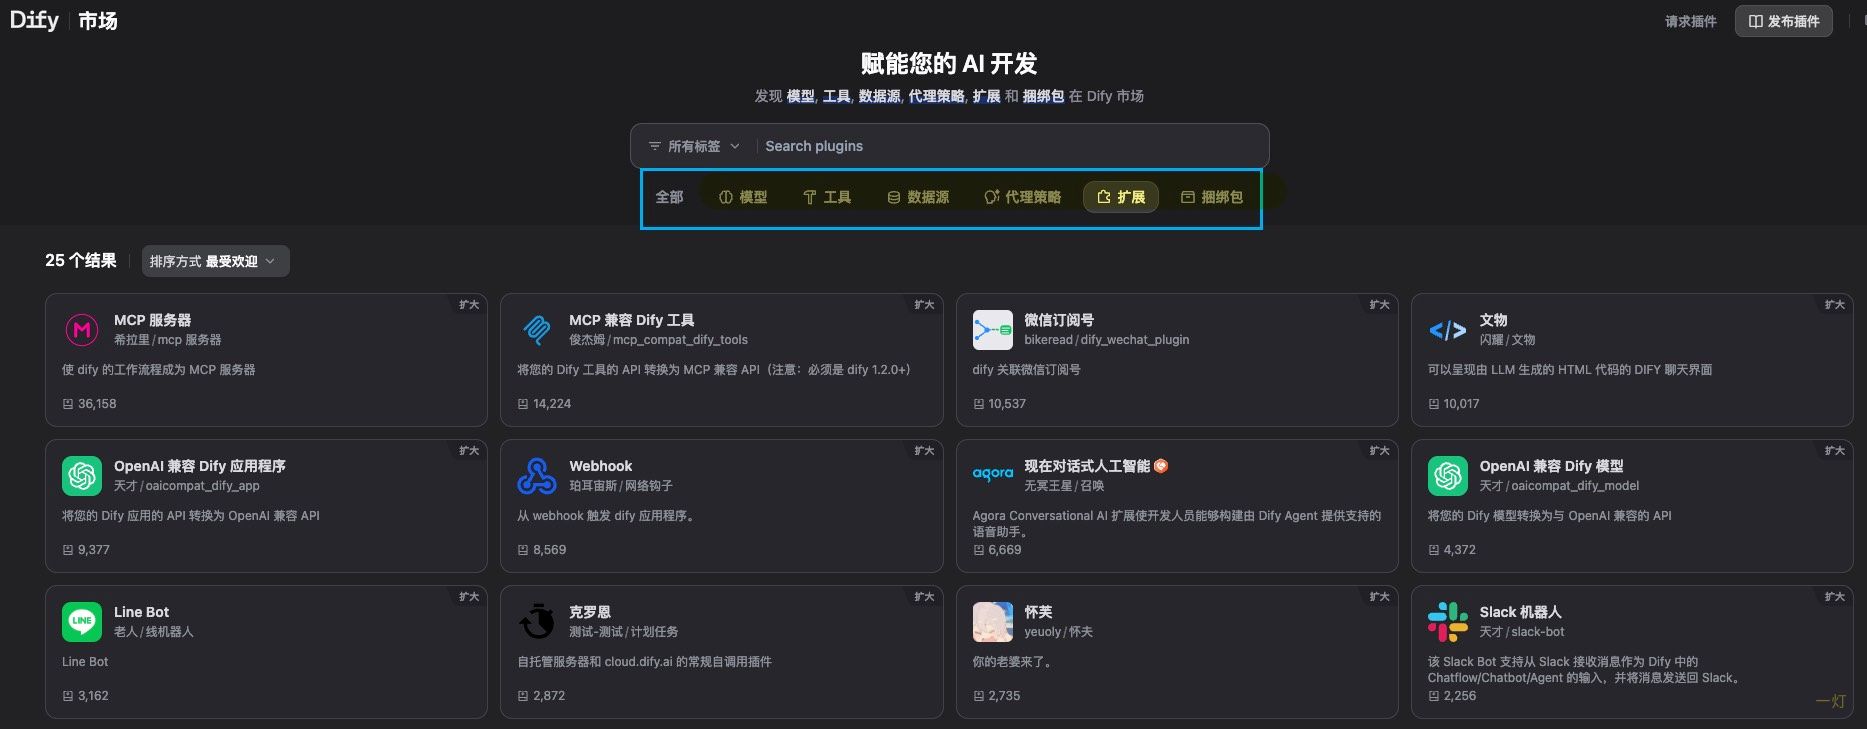Click the 文物 code brackets icon

click(1447, 329)
